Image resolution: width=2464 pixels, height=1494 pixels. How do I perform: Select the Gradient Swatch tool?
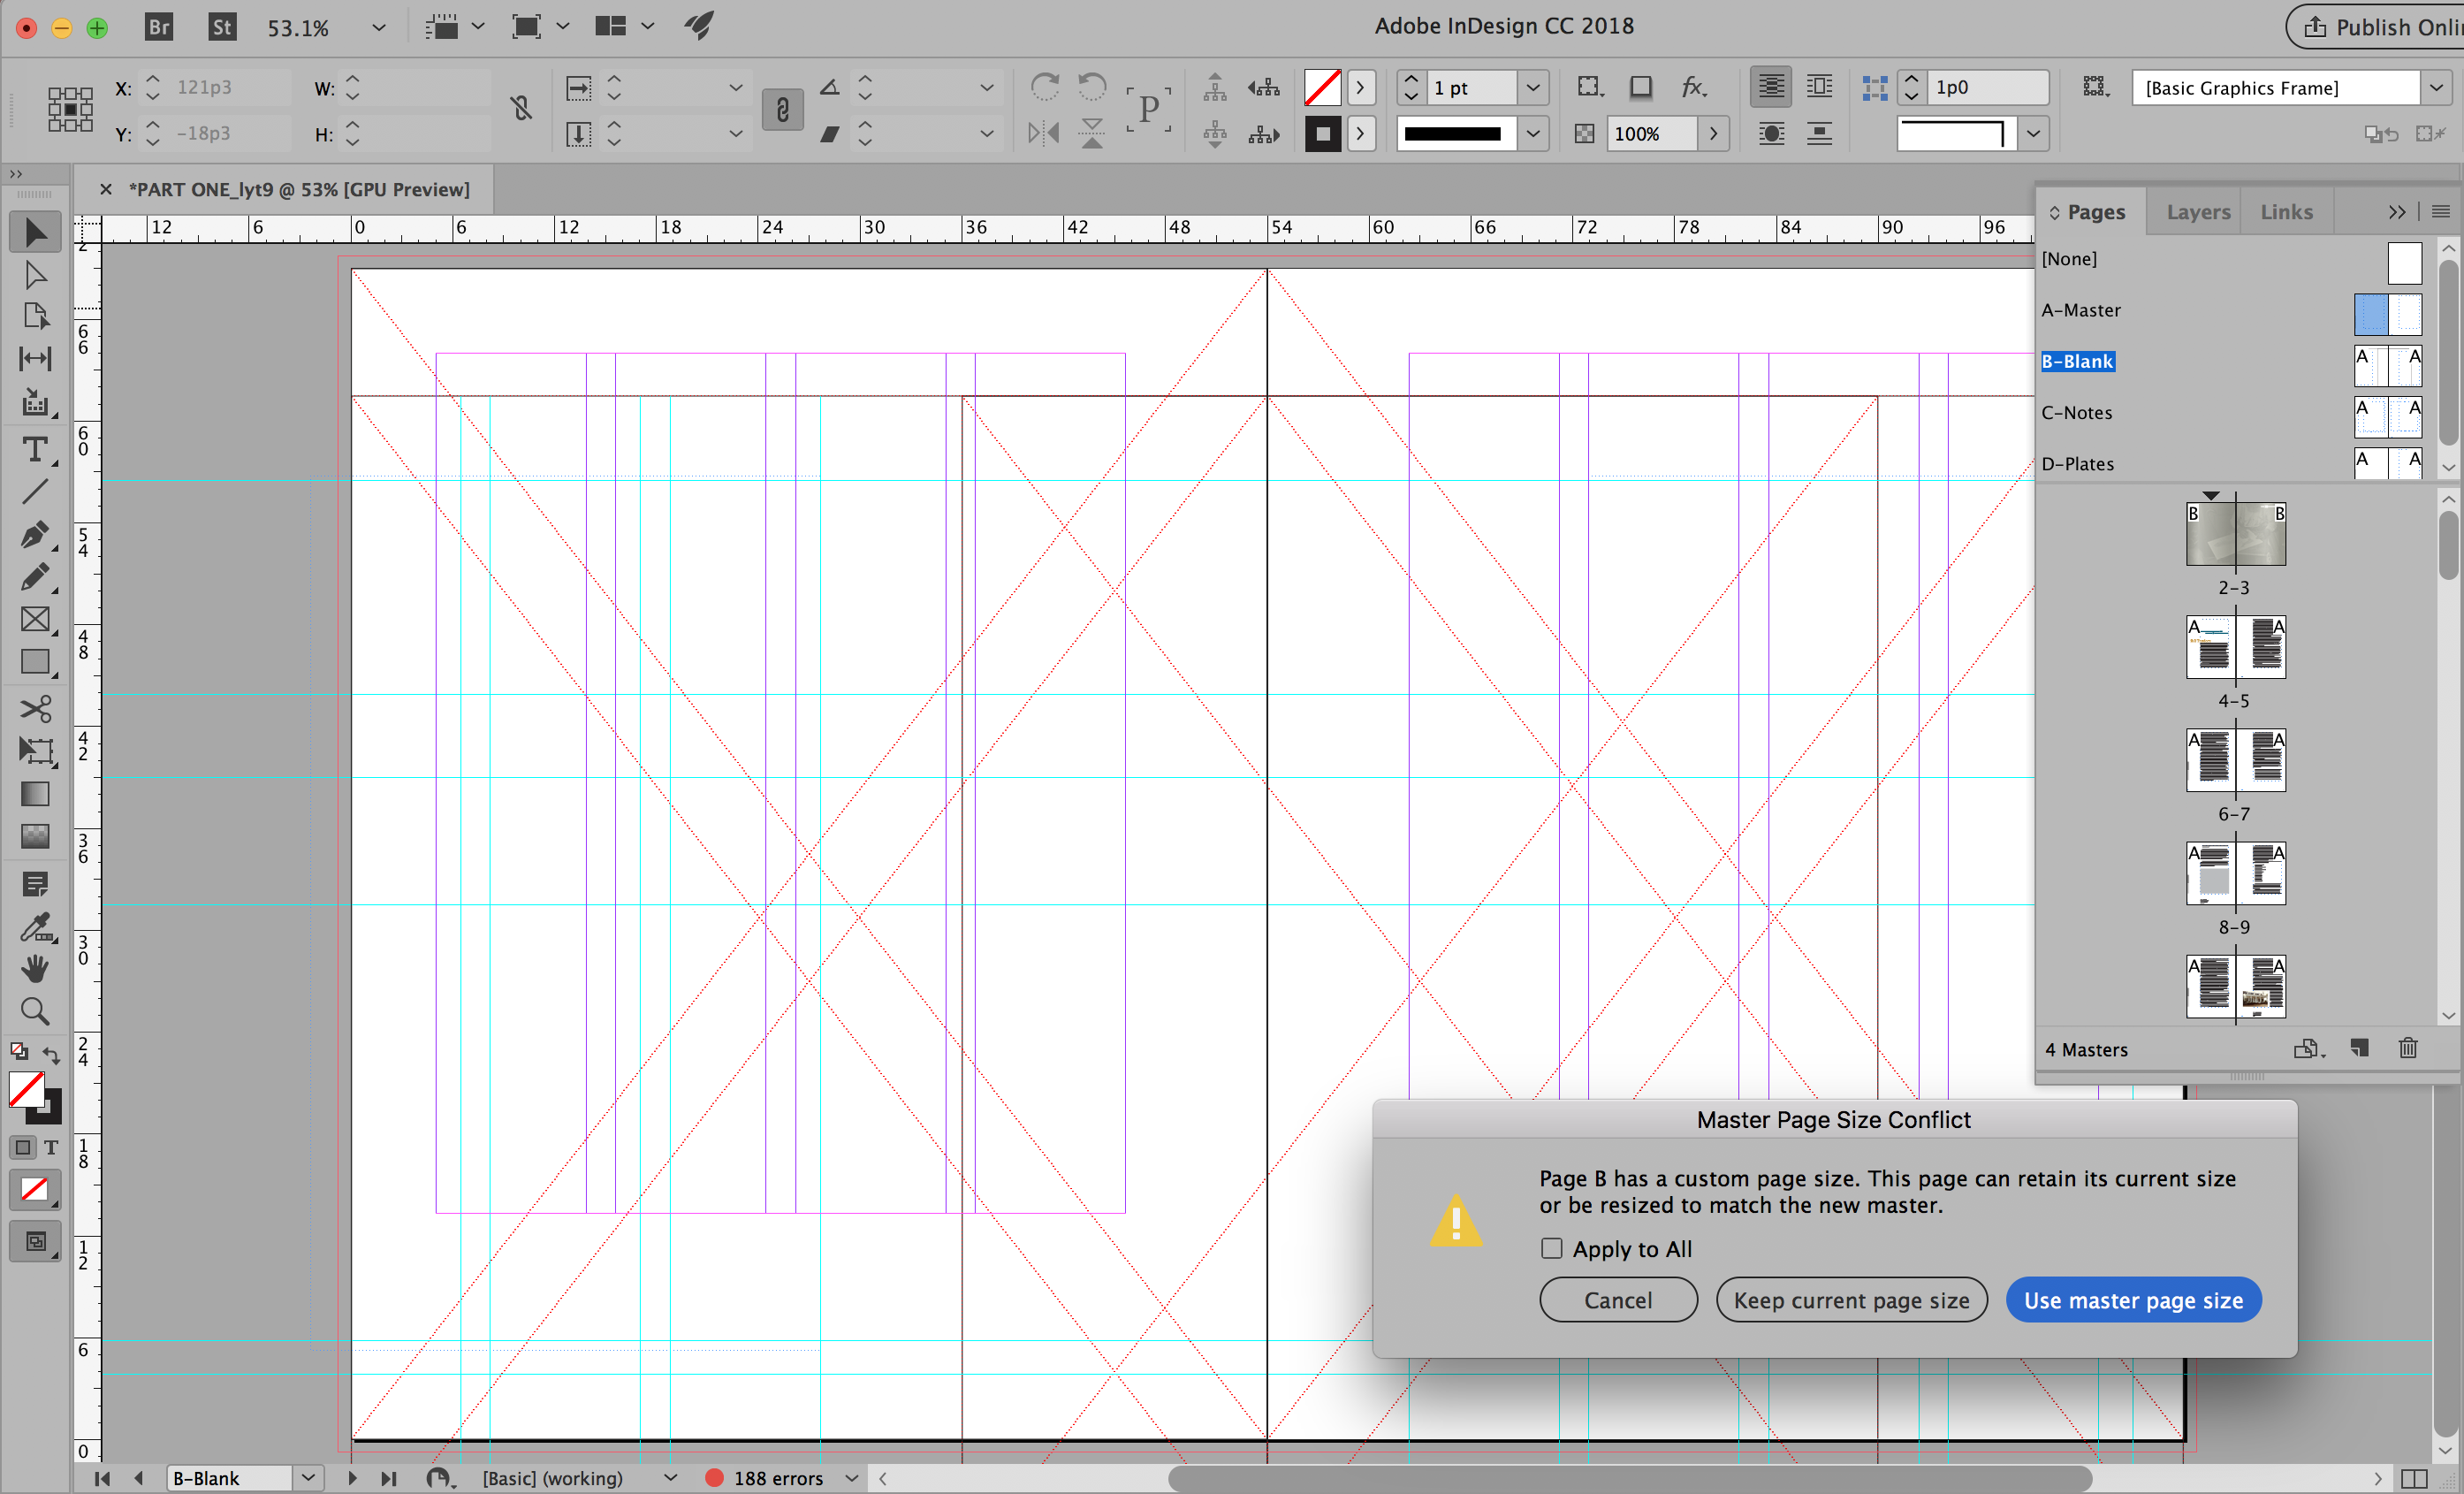tap(35, 794)
